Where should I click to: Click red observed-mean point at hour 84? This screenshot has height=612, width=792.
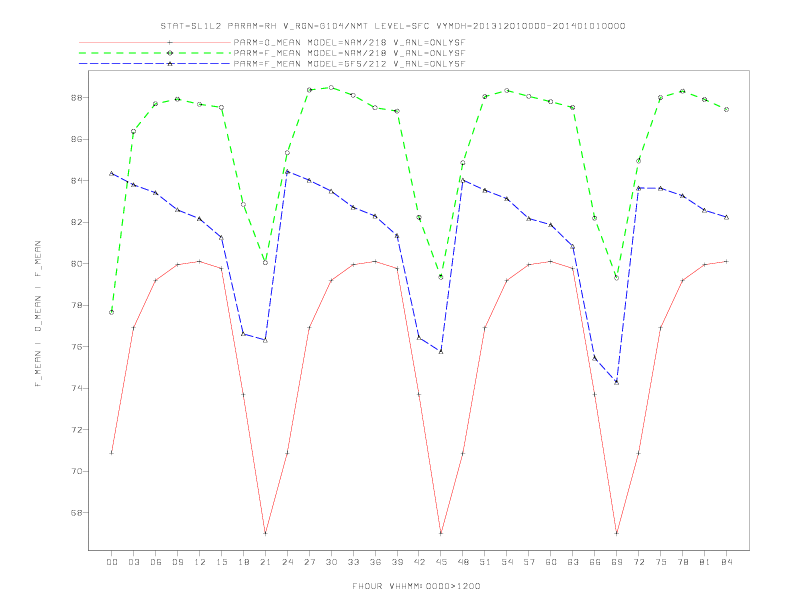(726, 262)
